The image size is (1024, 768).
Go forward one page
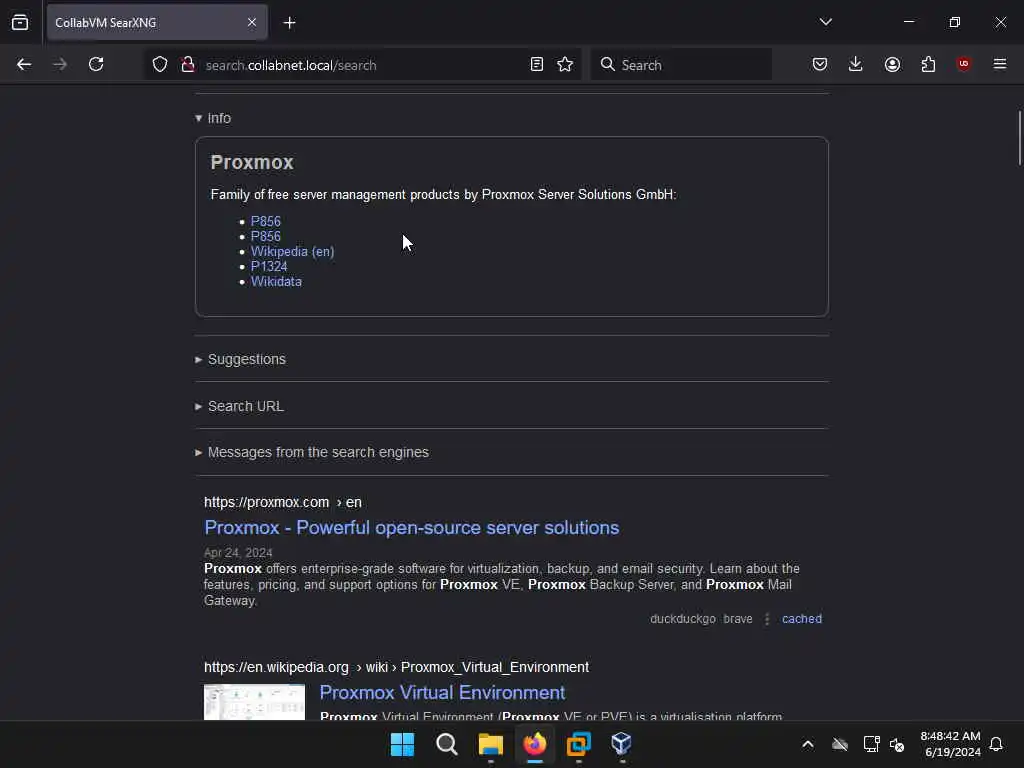(60, 64)
